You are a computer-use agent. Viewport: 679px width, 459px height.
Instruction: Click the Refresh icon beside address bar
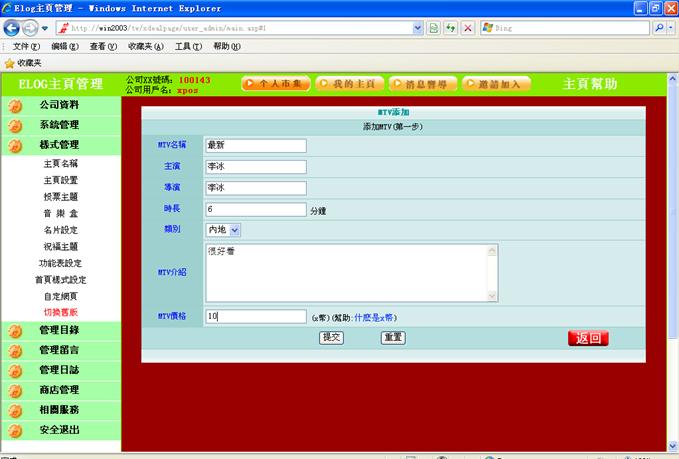click(x=451, y=28)
